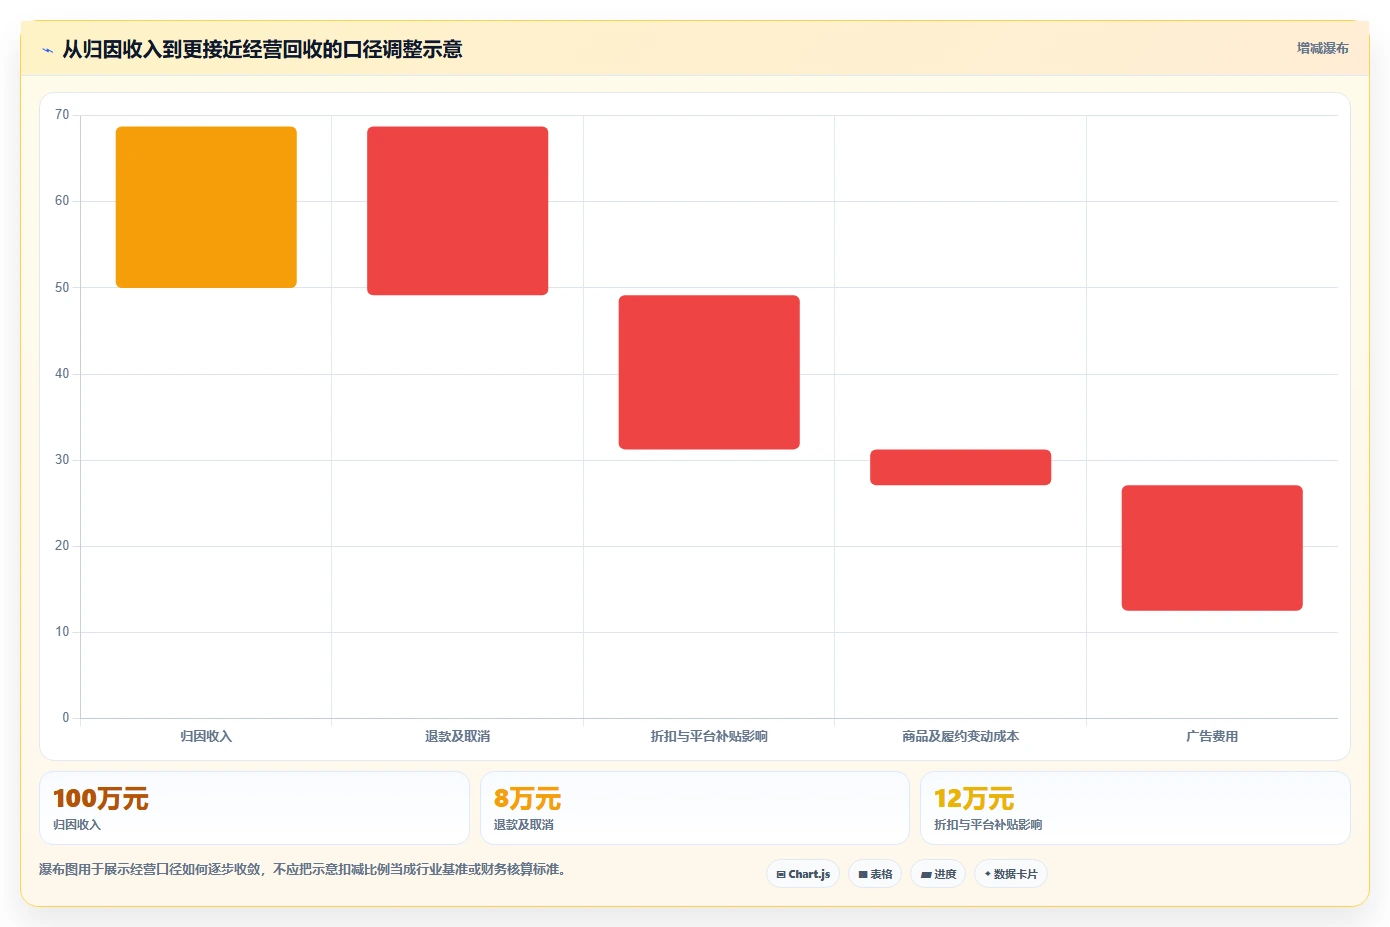
Task: Click the Chart.js tag chip
Action: click(803, 874)
